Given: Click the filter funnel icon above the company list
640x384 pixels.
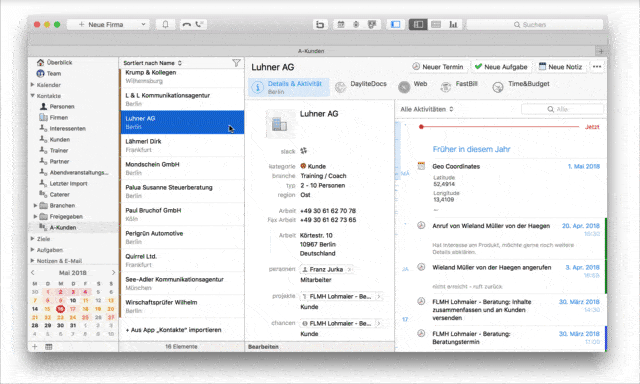Looking at the screenshot, I should point(236,63).
